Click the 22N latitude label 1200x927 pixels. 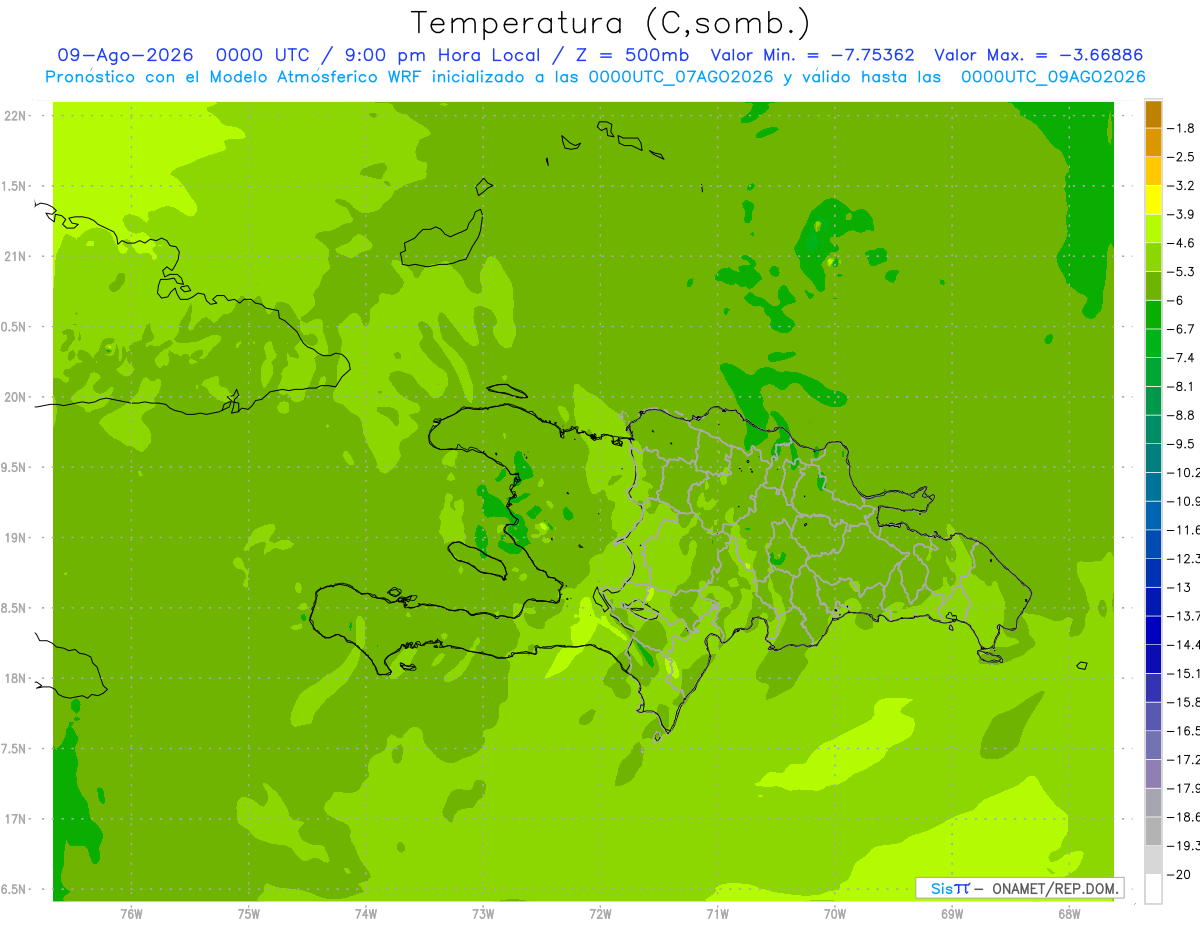(16, 116)
